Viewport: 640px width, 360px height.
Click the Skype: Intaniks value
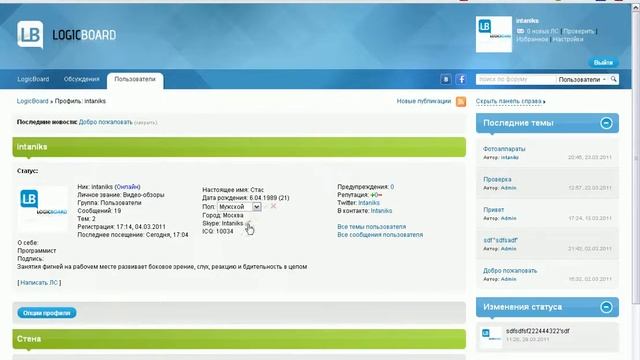tap(223, 223)
